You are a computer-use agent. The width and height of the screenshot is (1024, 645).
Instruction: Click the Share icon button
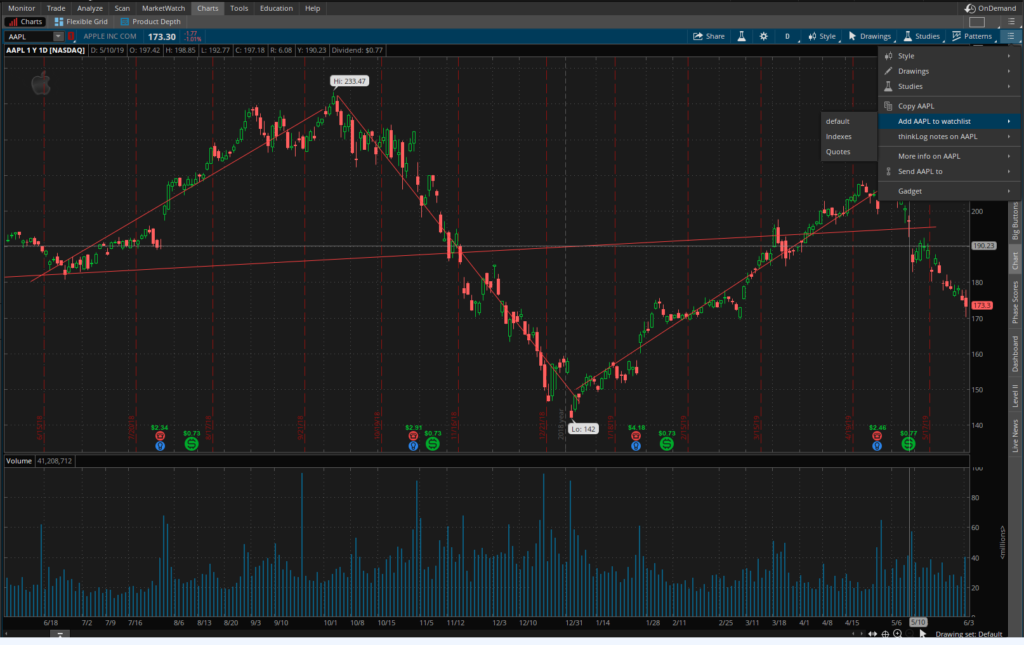(708, 36)
